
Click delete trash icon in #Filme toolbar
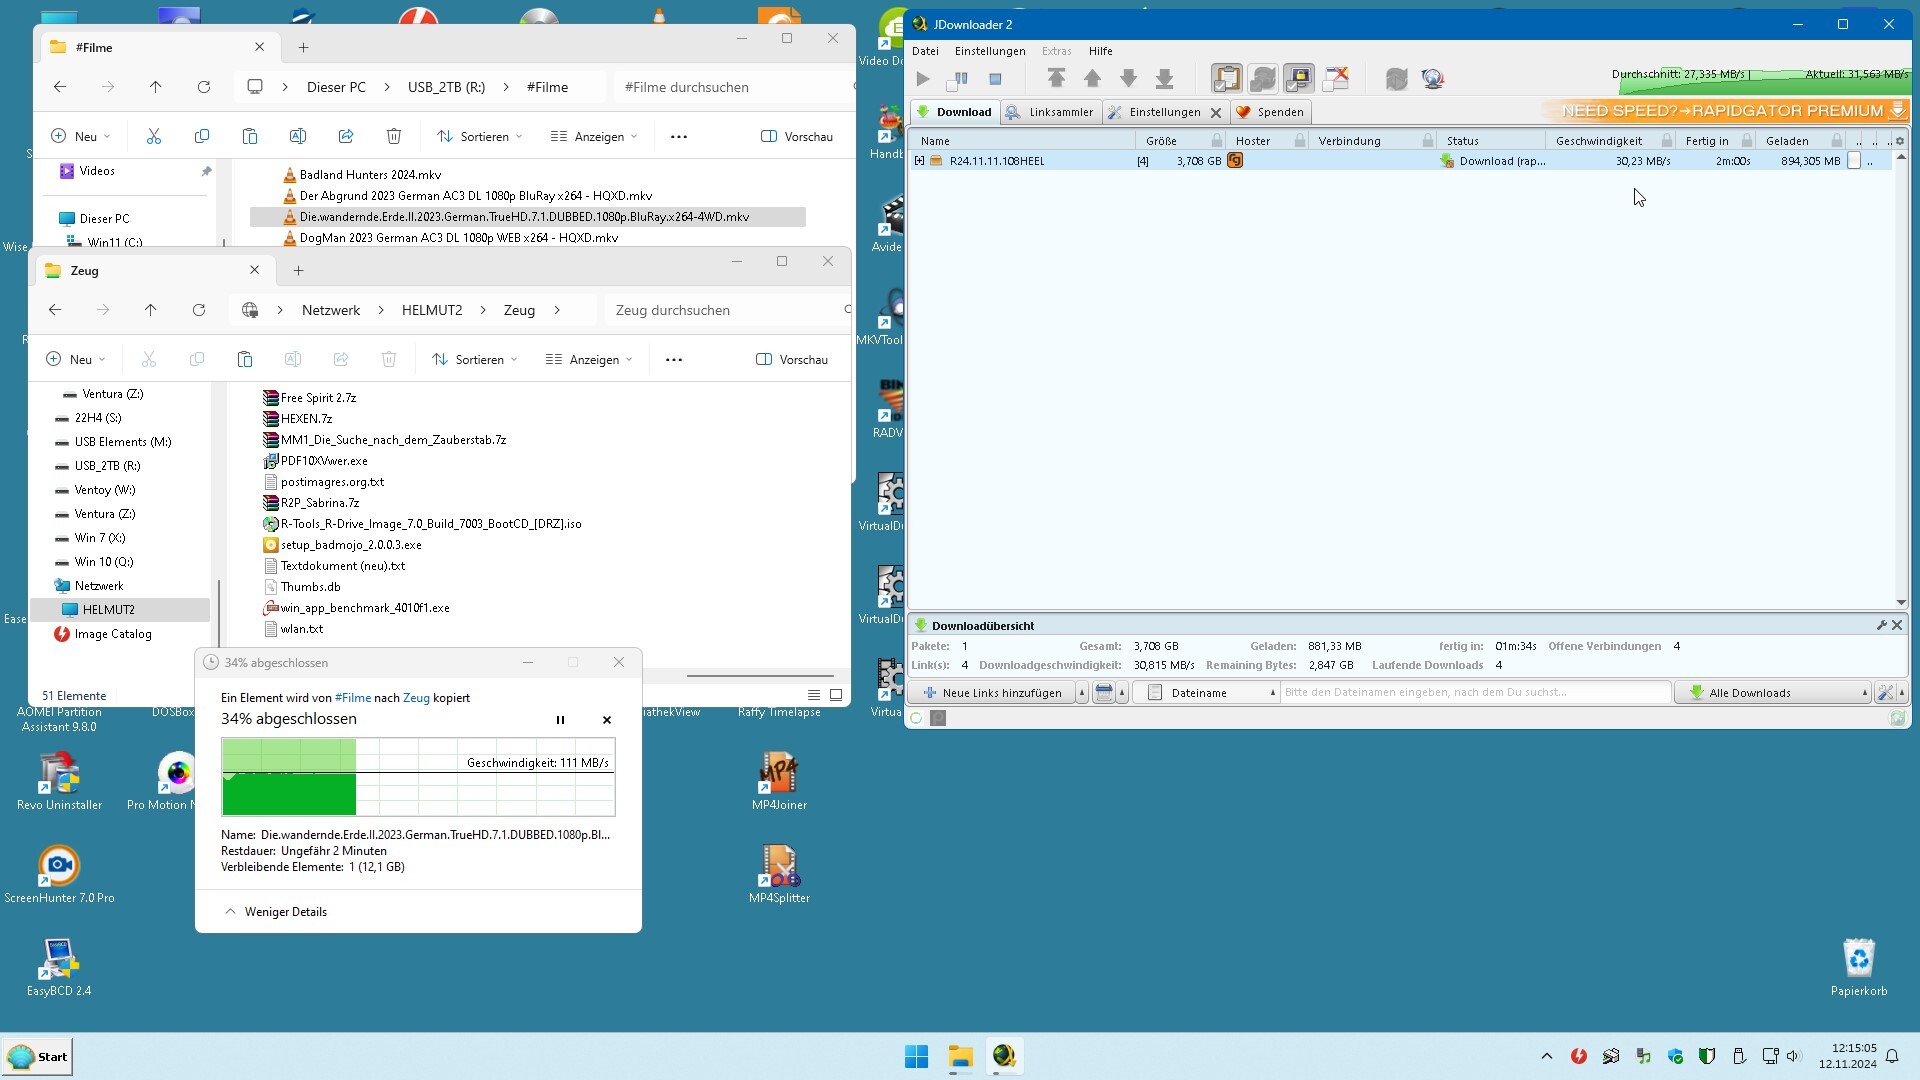(x=394, y=136)
